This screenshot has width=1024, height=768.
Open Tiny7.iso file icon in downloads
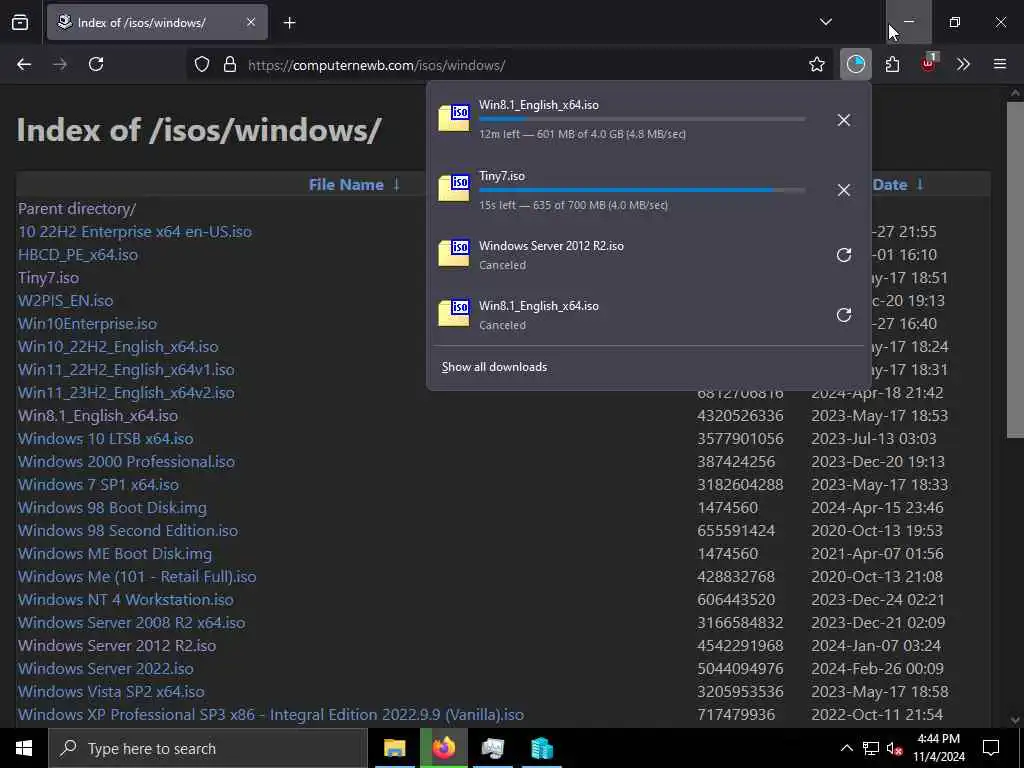455,189
